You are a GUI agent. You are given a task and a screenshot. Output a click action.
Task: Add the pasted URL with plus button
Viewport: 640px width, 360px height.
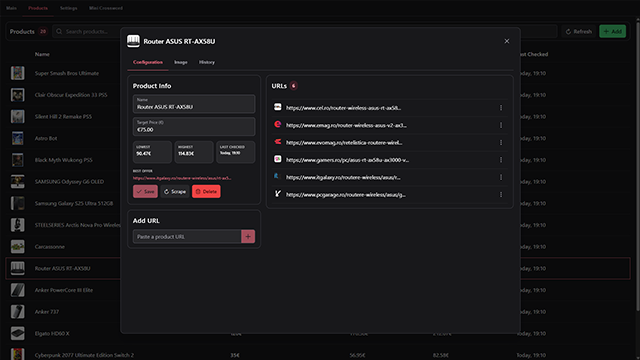pyautogui.click(x=248, y=236)
